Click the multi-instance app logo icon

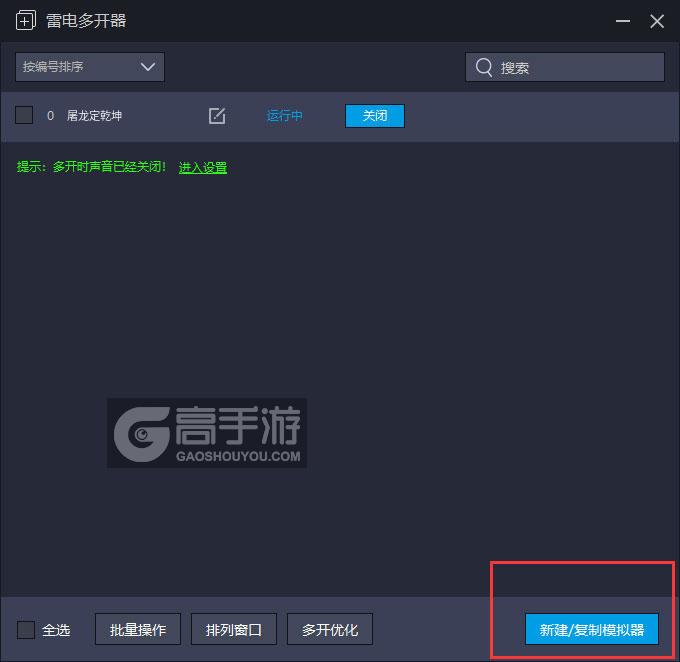[x=26, y=20]
